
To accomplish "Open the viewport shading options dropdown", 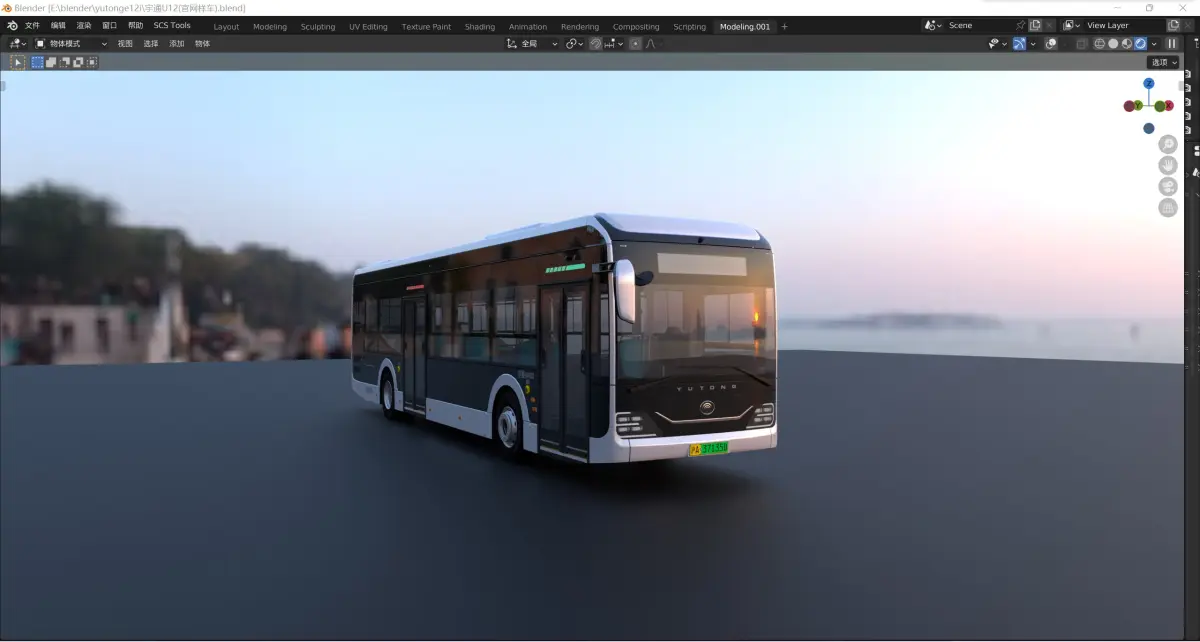I will 1154,44.
